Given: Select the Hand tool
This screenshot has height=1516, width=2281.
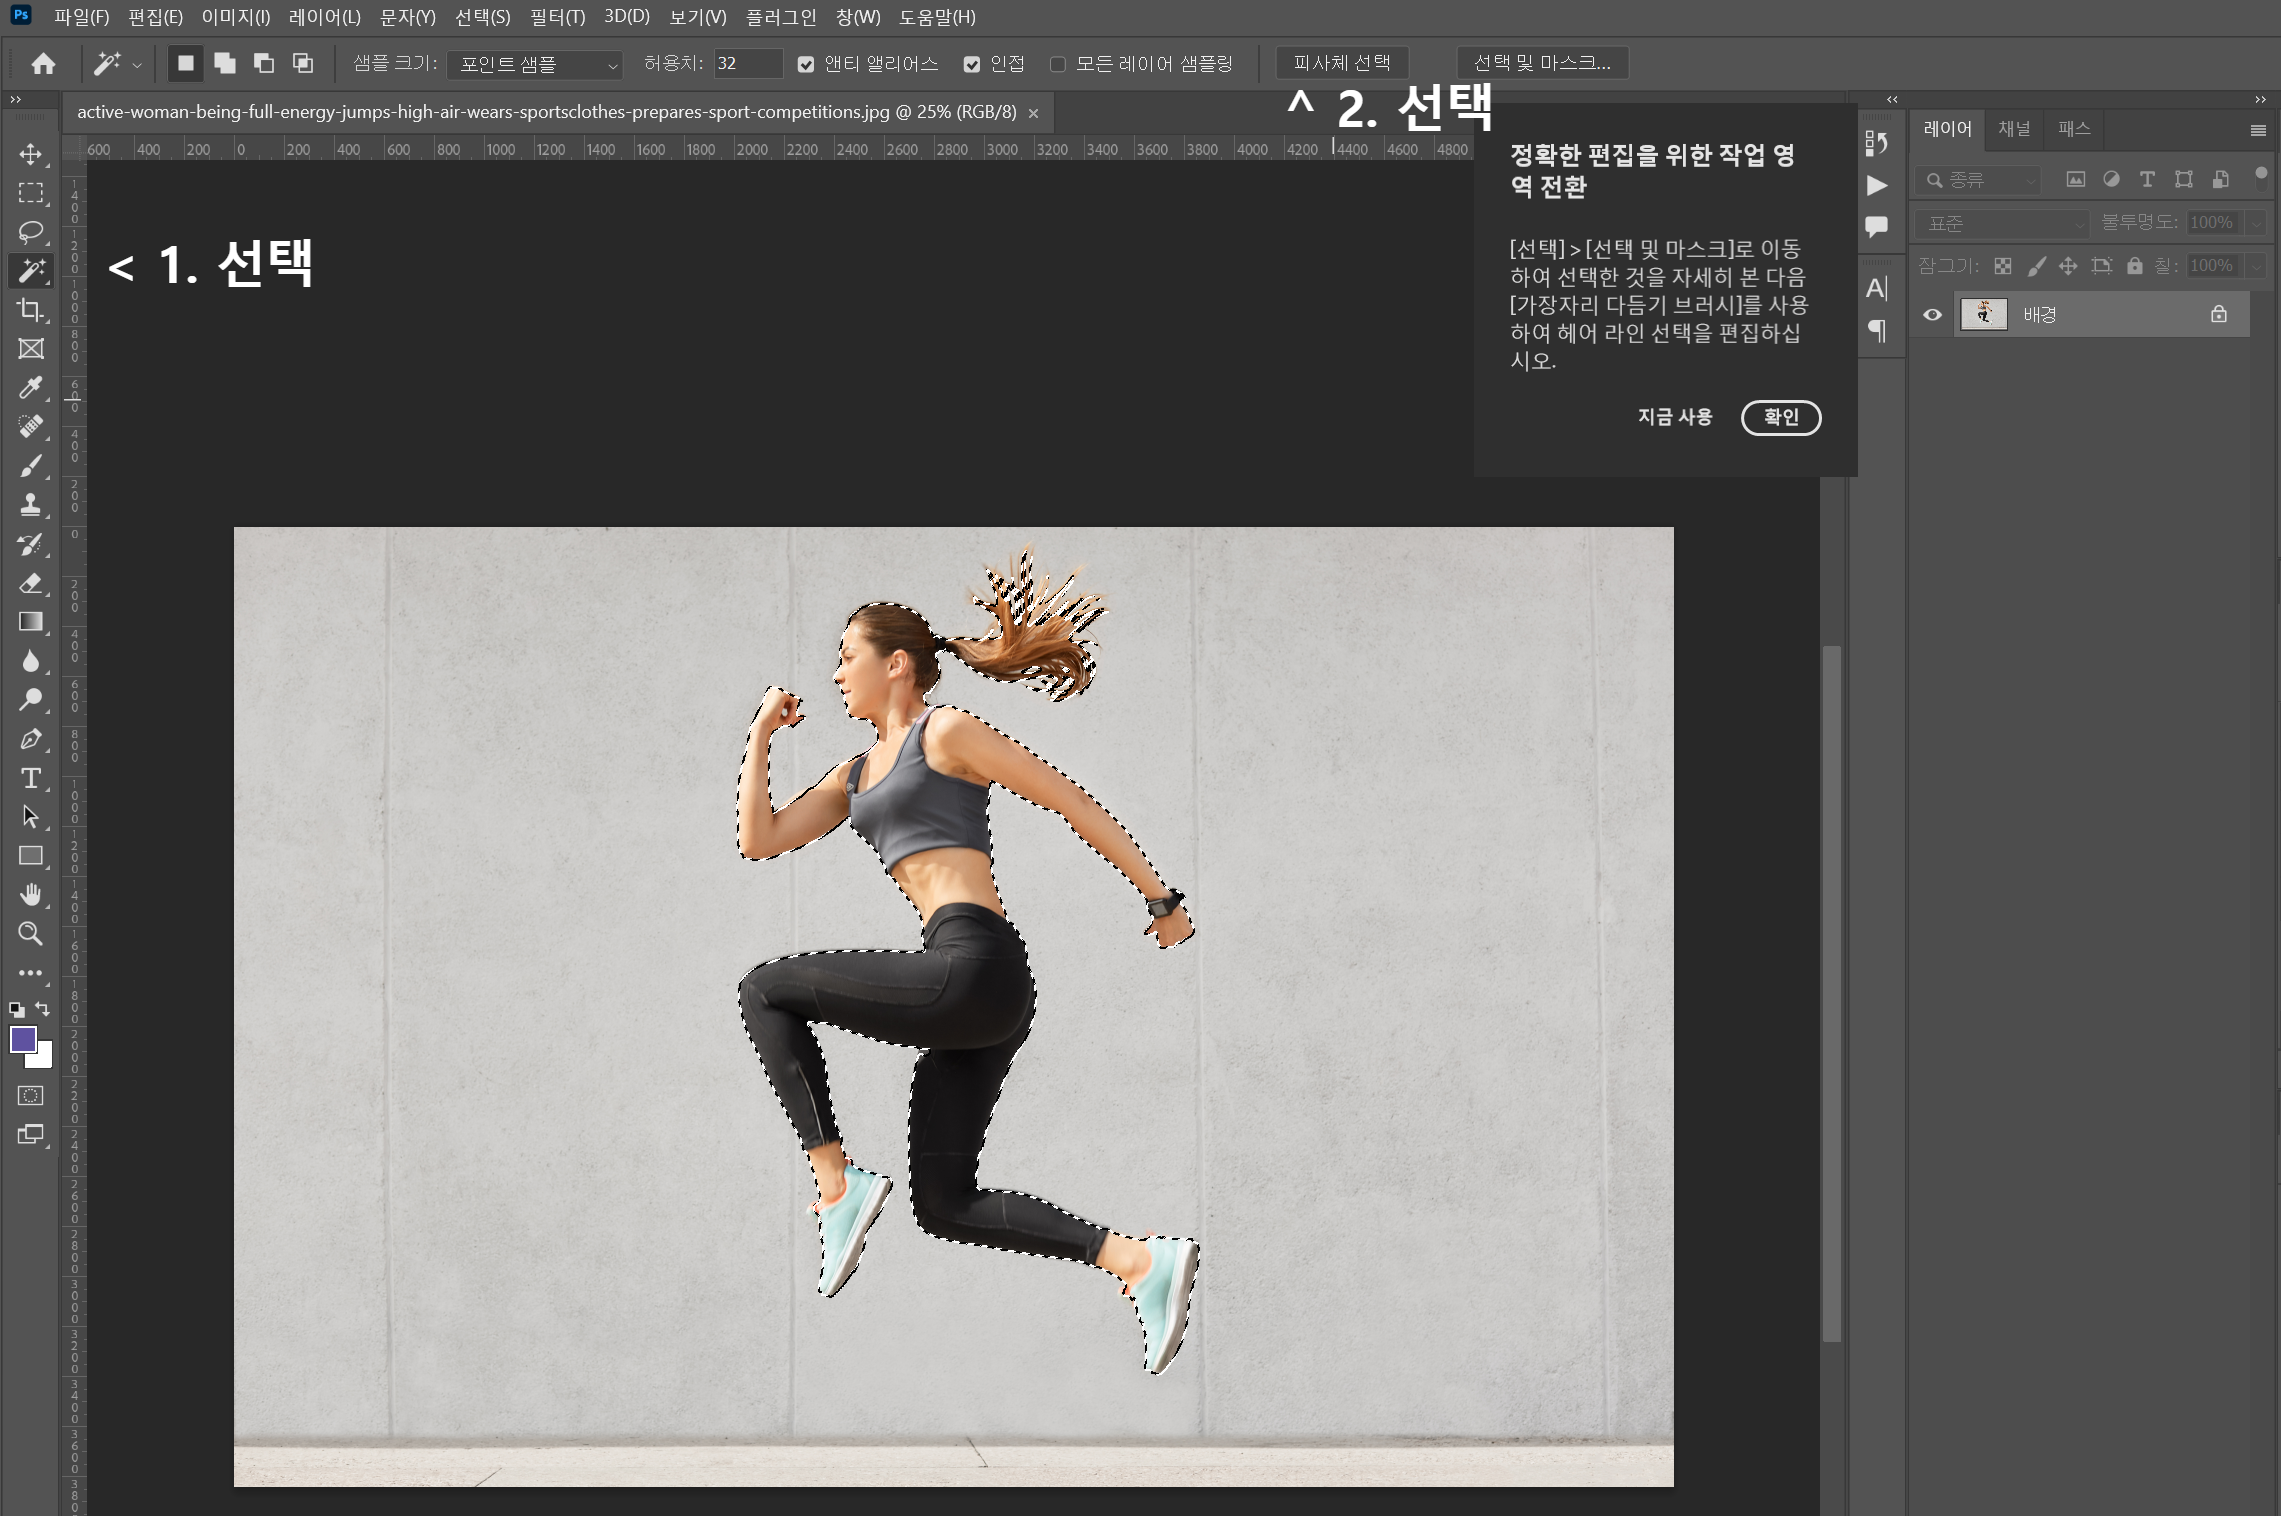Looking at the screenshot, I should pos(31,895).
